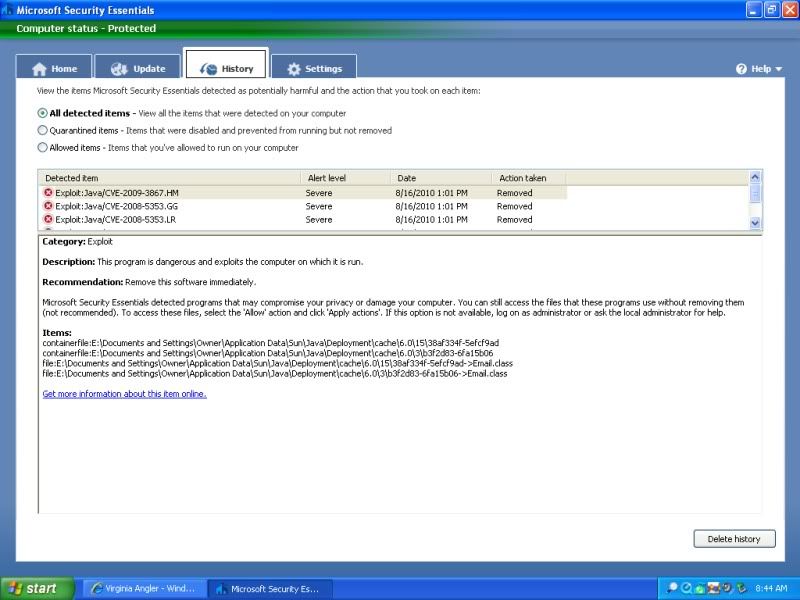
Task: Open the Settings tab
Action: tap(314, 67)
